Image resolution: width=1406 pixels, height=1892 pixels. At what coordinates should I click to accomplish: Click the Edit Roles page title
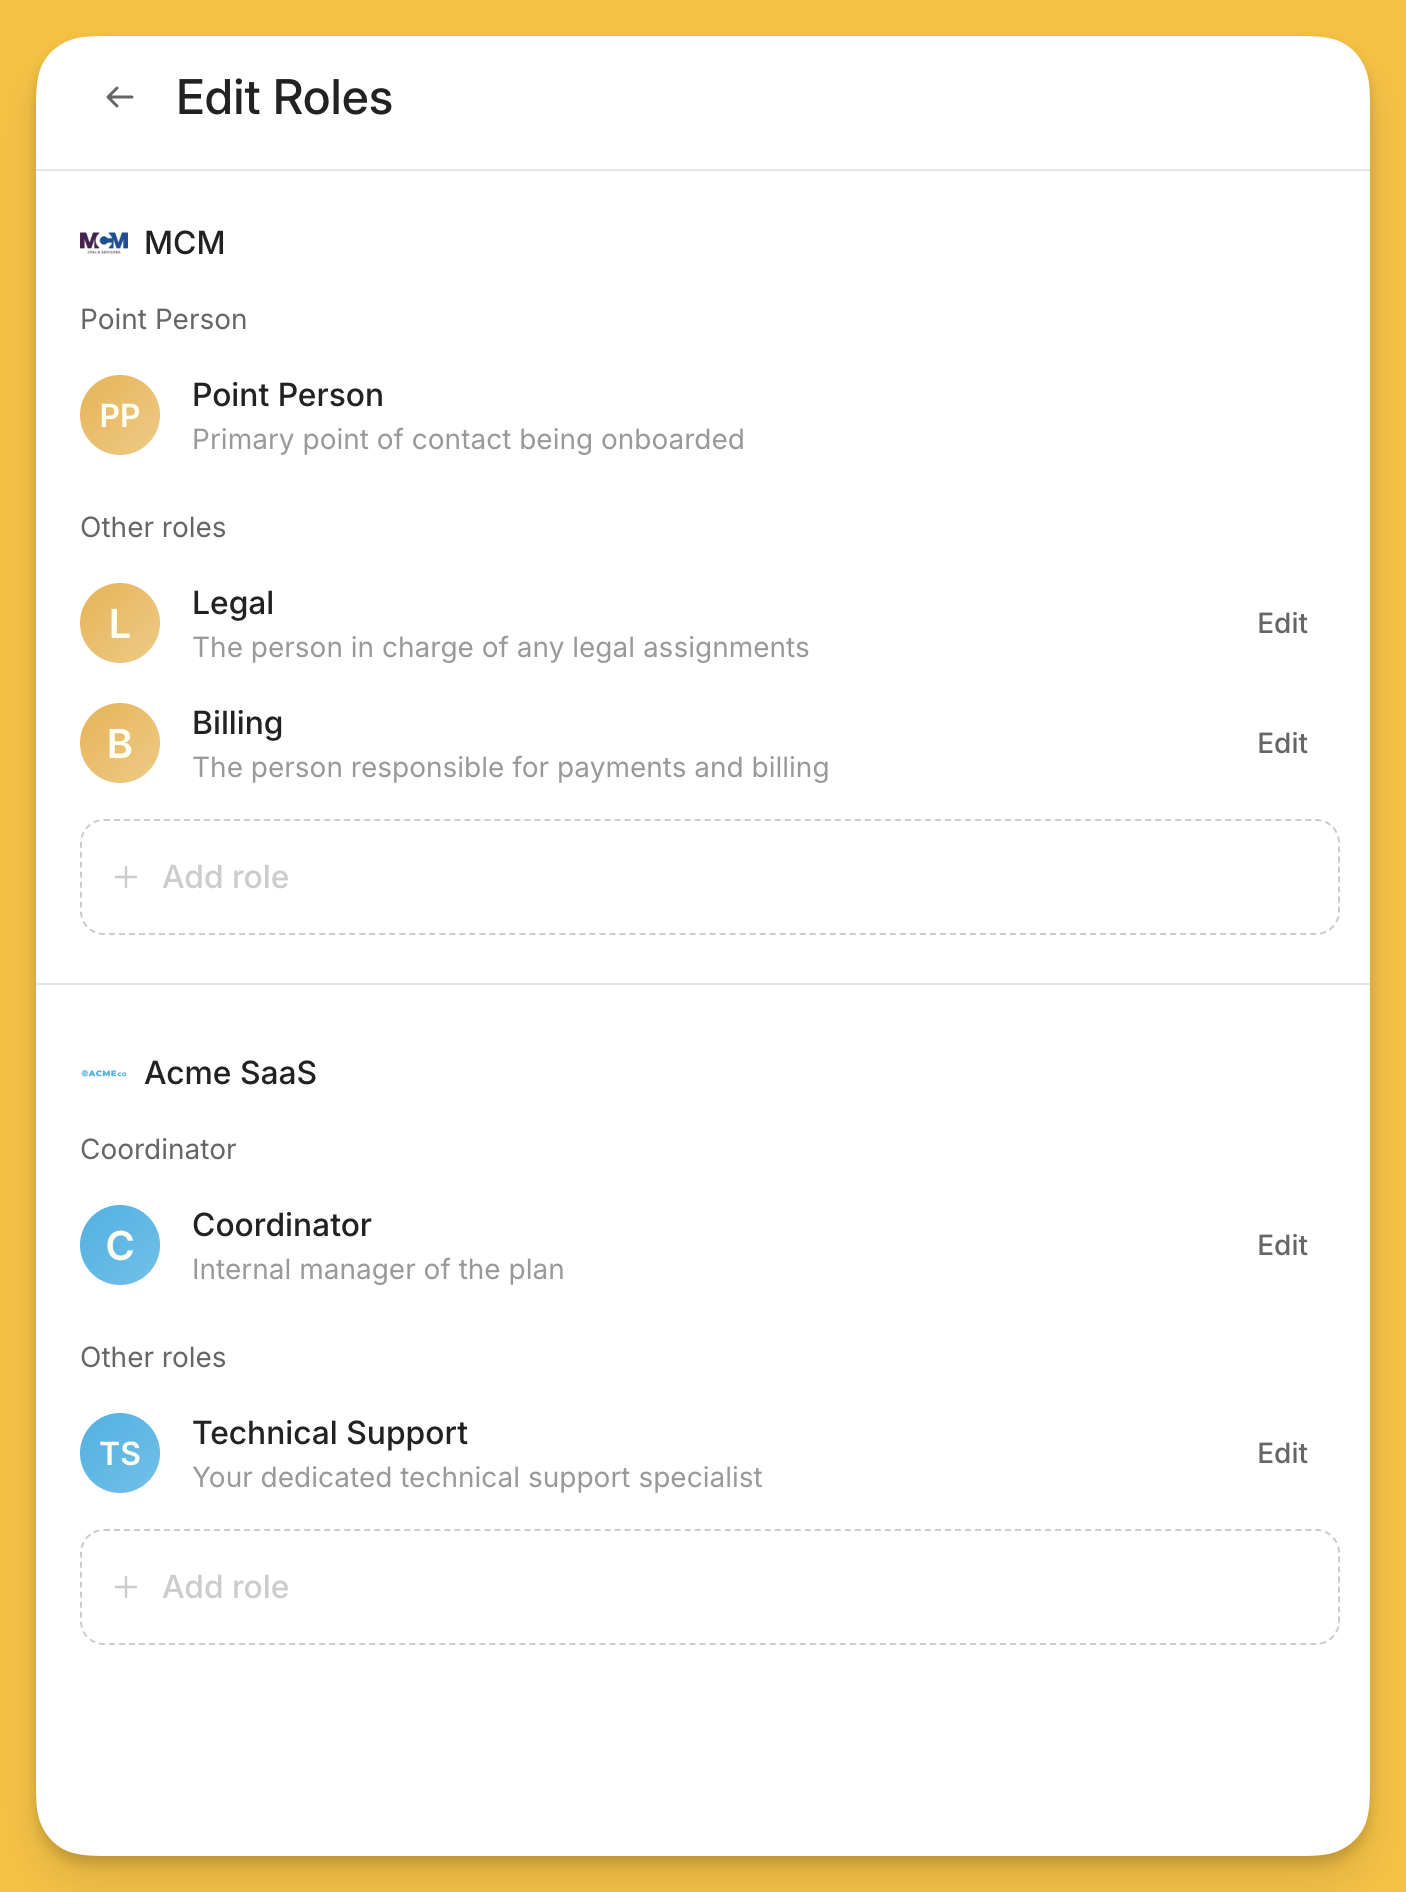pyautogui.click(x=284, y=97)
